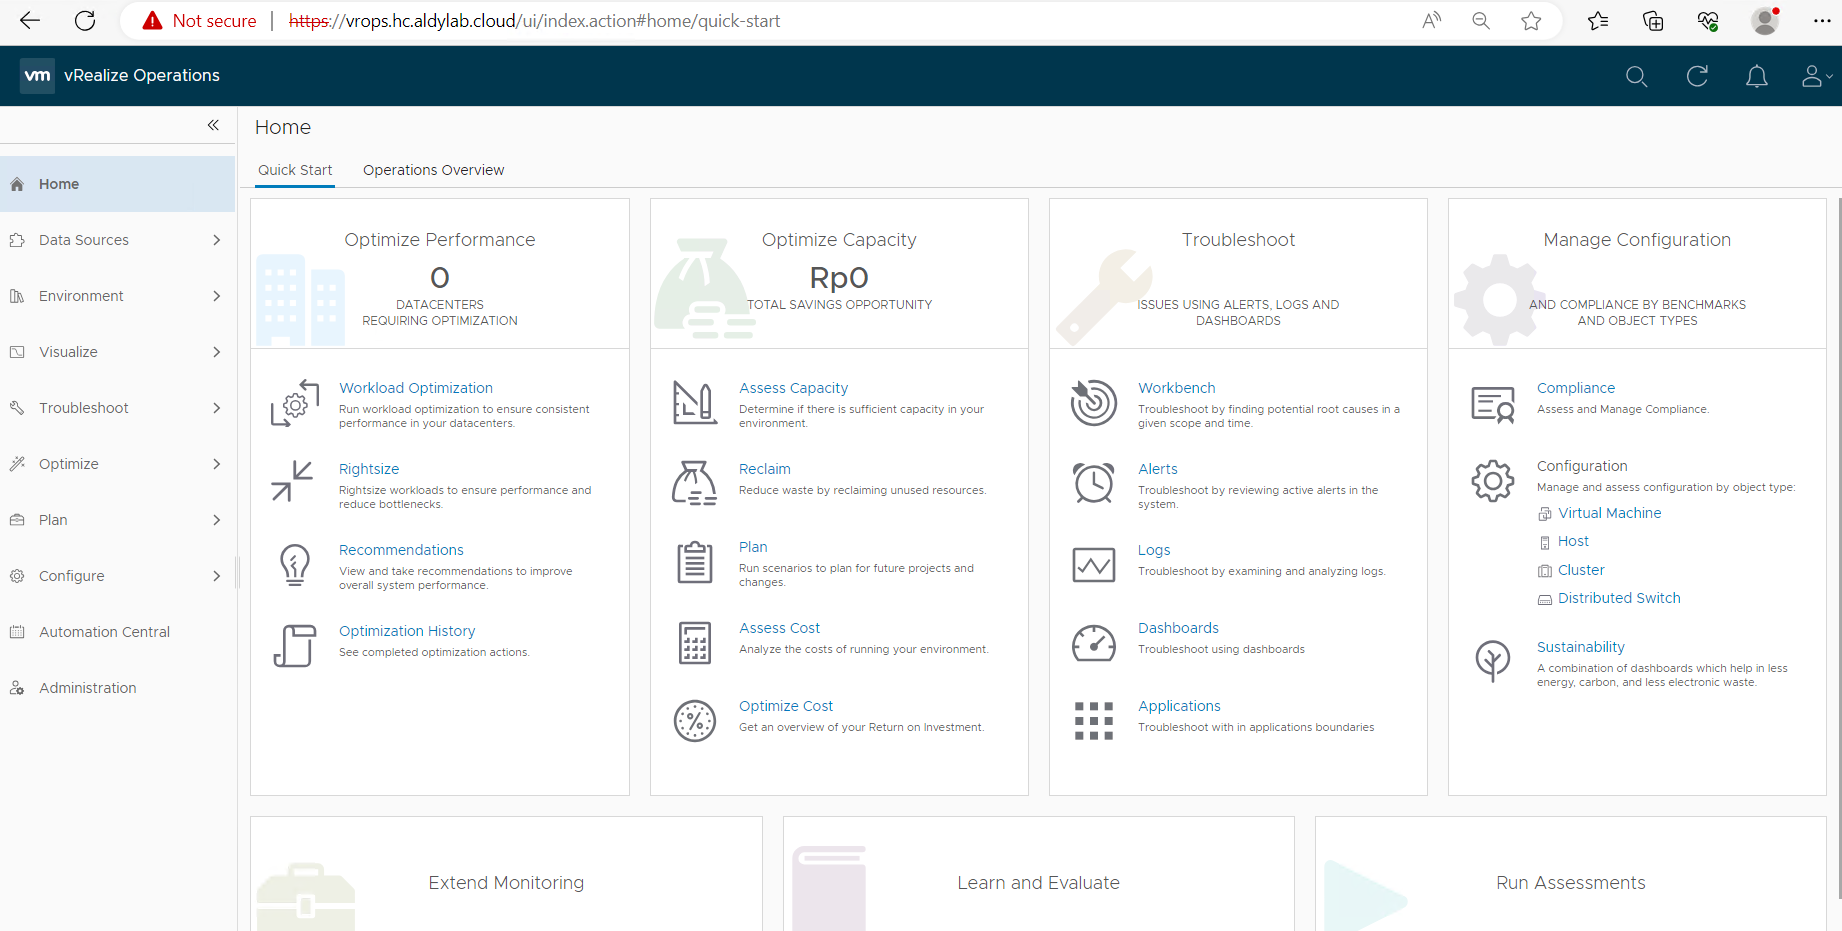The height and width of the screenshot is (931, 1842).
Task: Click the Assess Cost calculator icon
Action: point(694,643)
